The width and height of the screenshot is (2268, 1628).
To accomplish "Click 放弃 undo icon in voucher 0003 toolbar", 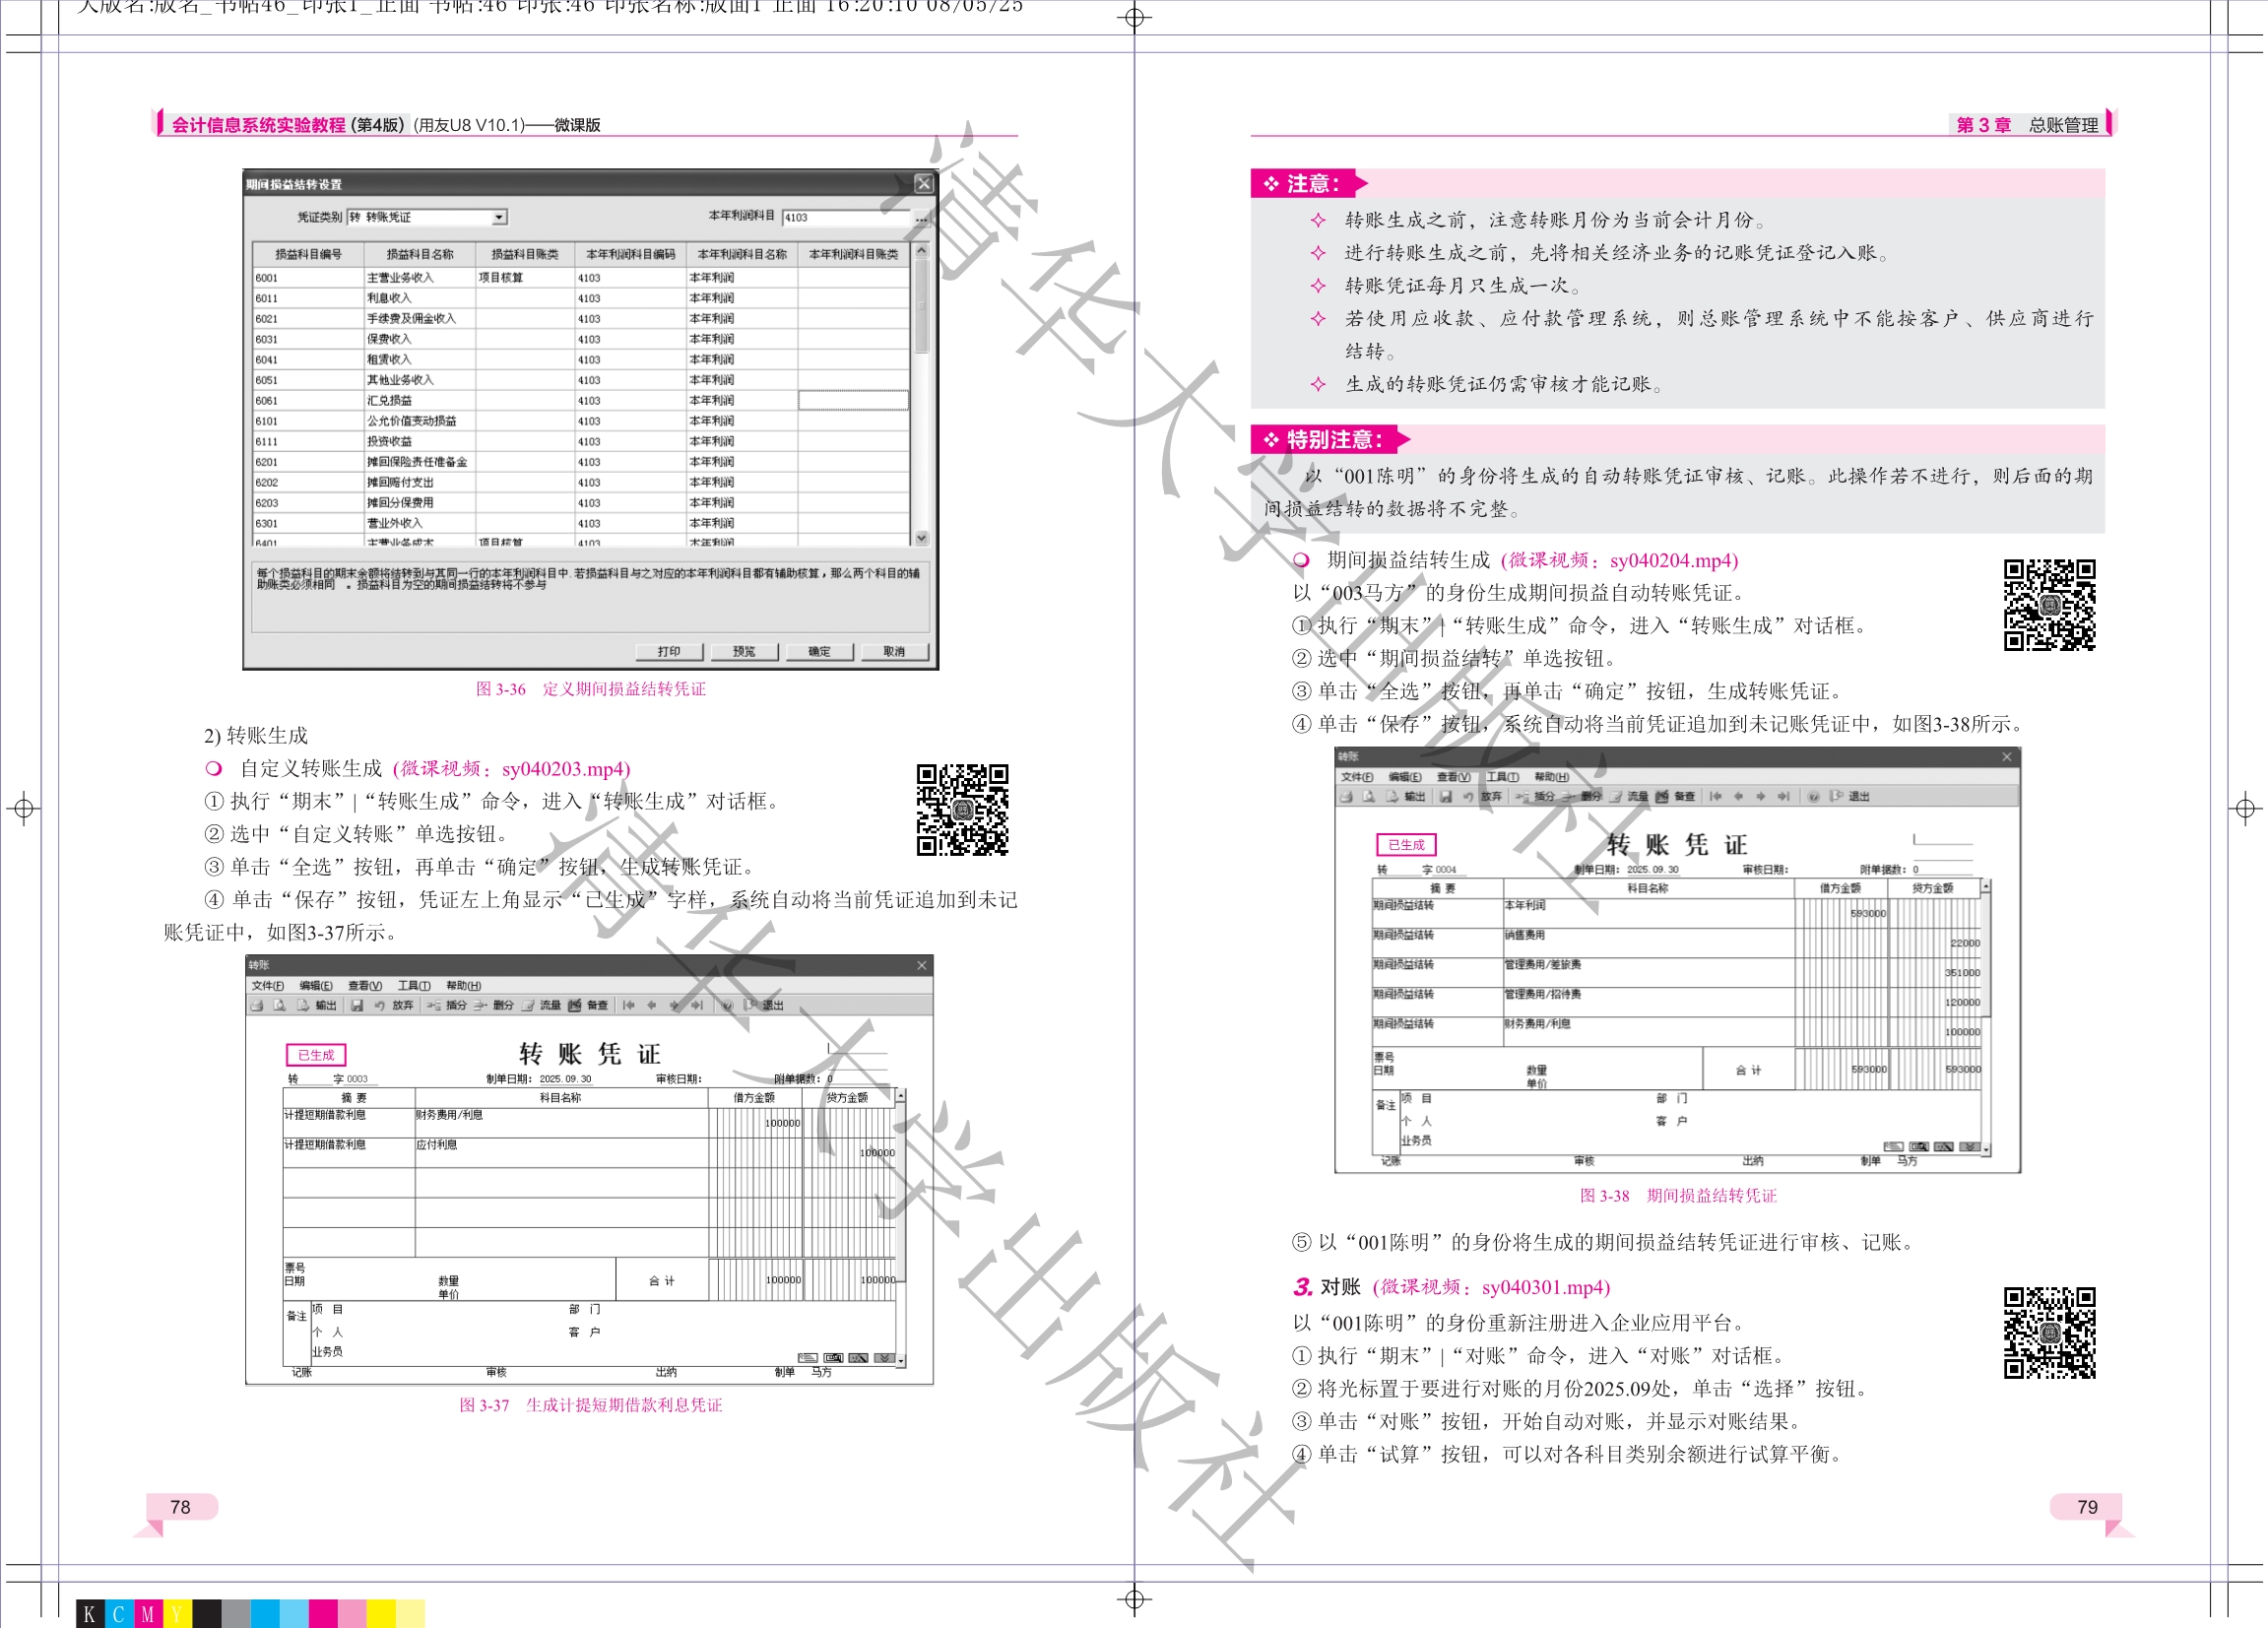I will pyautogui.click(x=380, y=1005).
